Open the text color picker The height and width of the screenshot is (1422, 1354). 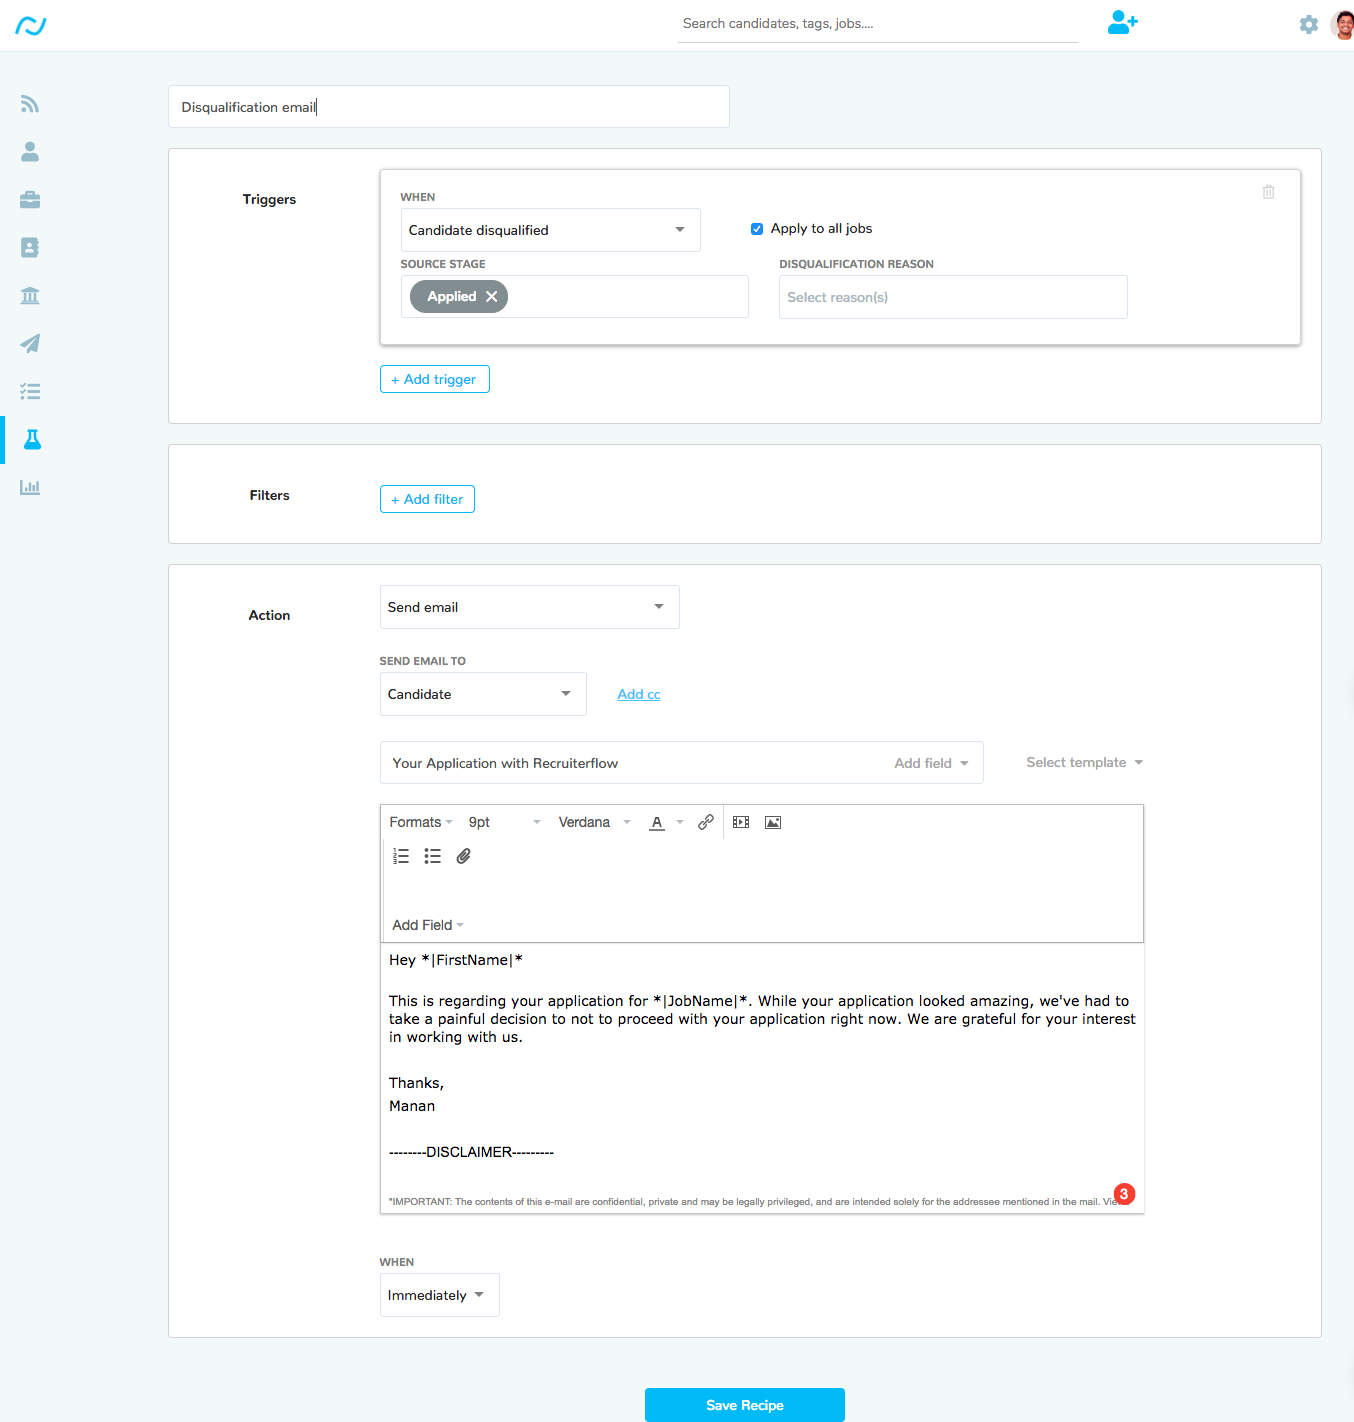click(x=657, y=822)
